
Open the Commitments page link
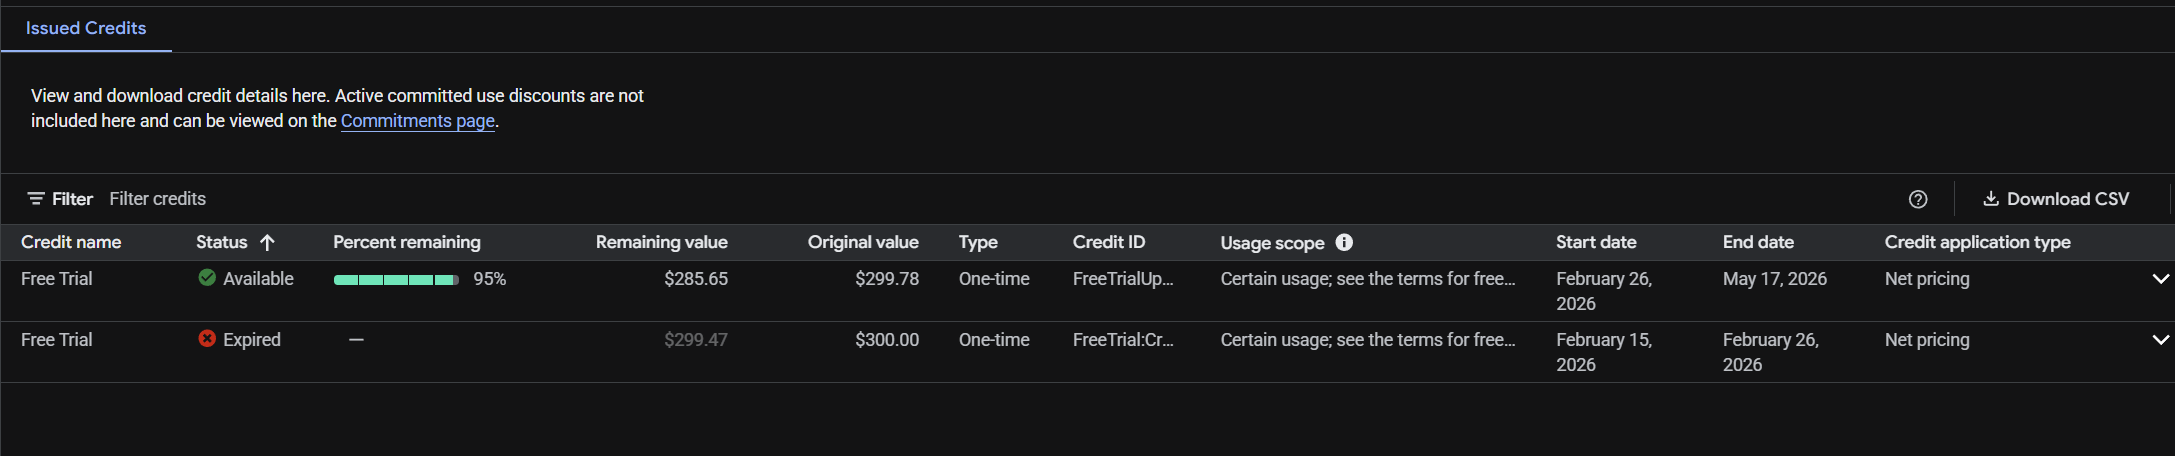point(417,121)
